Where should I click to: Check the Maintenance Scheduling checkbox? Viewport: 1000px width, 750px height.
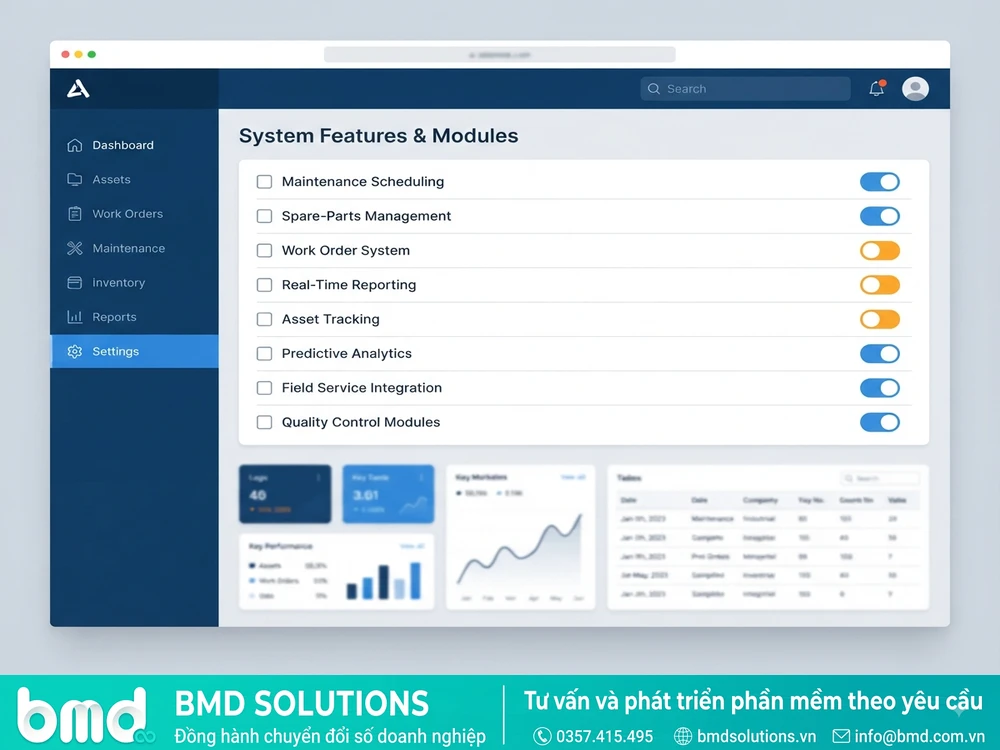coord(264,182)
